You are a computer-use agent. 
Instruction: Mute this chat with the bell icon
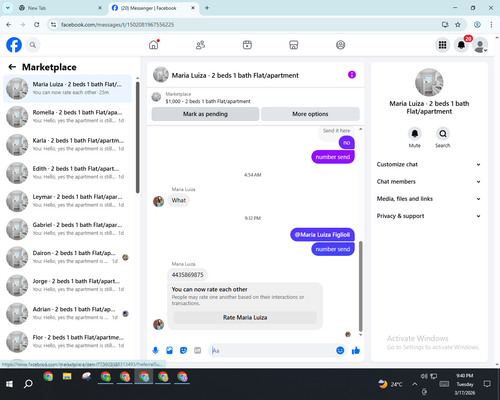pos(415,134)
